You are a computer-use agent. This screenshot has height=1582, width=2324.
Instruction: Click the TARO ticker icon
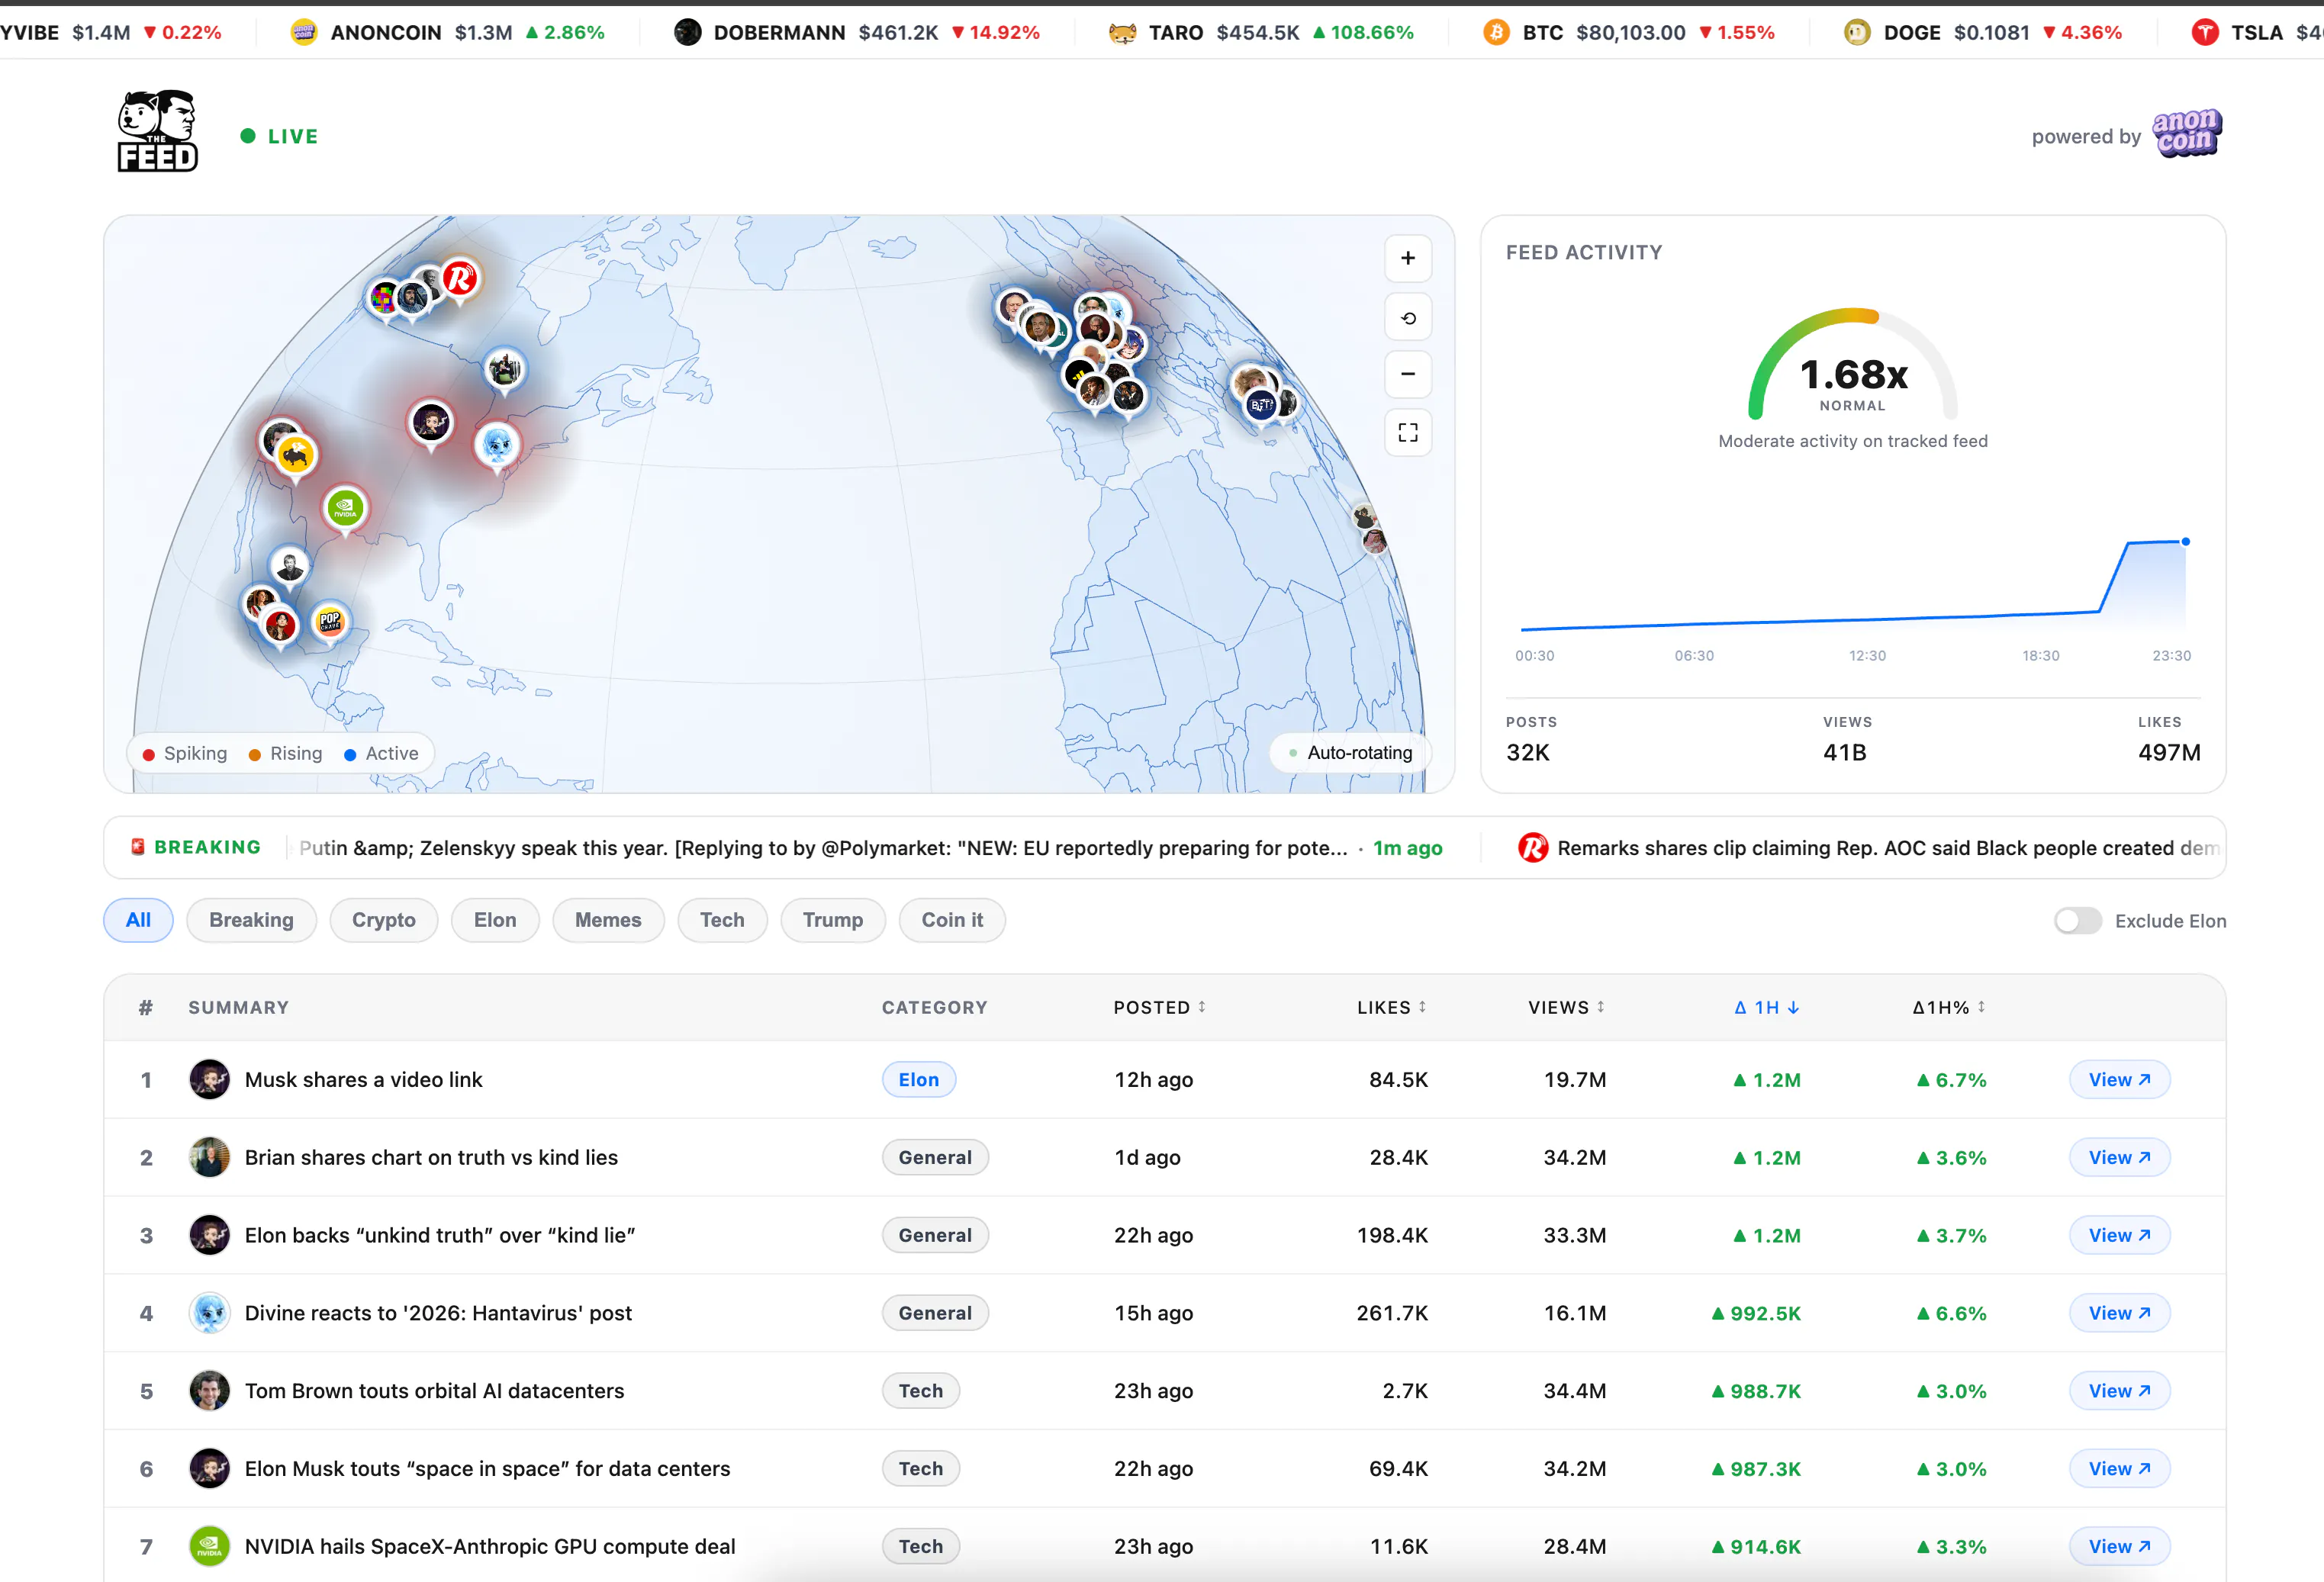[1123, 32]
